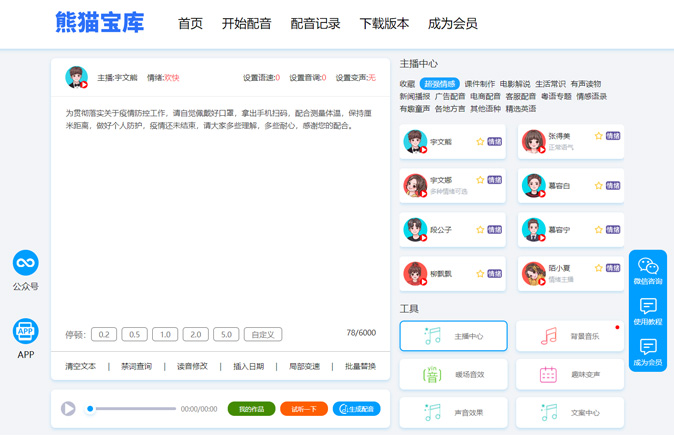Image resolution: width=674 pixels, height=435 pixels.
Task: Insert a 5.0 second pause
Action: point(226,334)
